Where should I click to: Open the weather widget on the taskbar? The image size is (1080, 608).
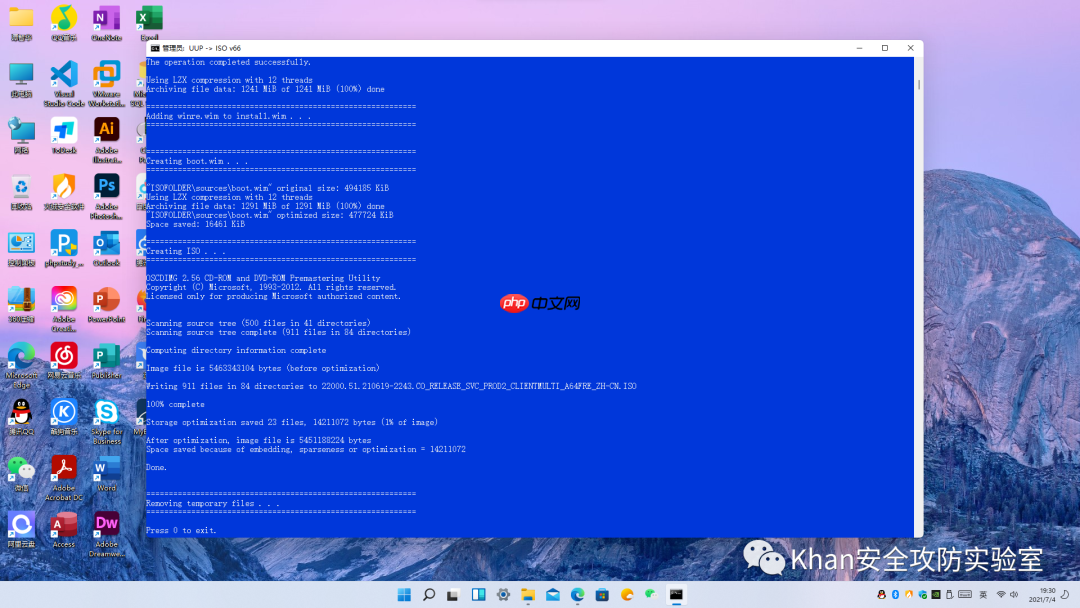pyautogui.click(x=628, y=593)
